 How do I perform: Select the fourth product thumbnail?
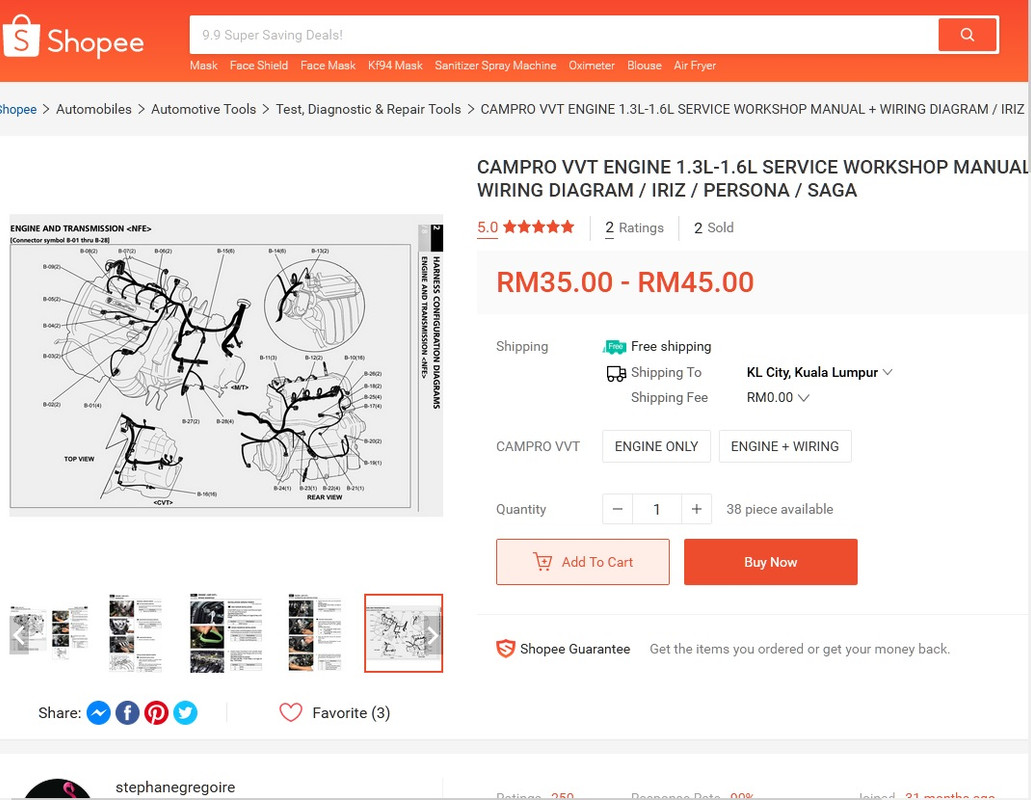tap(315, 633)
